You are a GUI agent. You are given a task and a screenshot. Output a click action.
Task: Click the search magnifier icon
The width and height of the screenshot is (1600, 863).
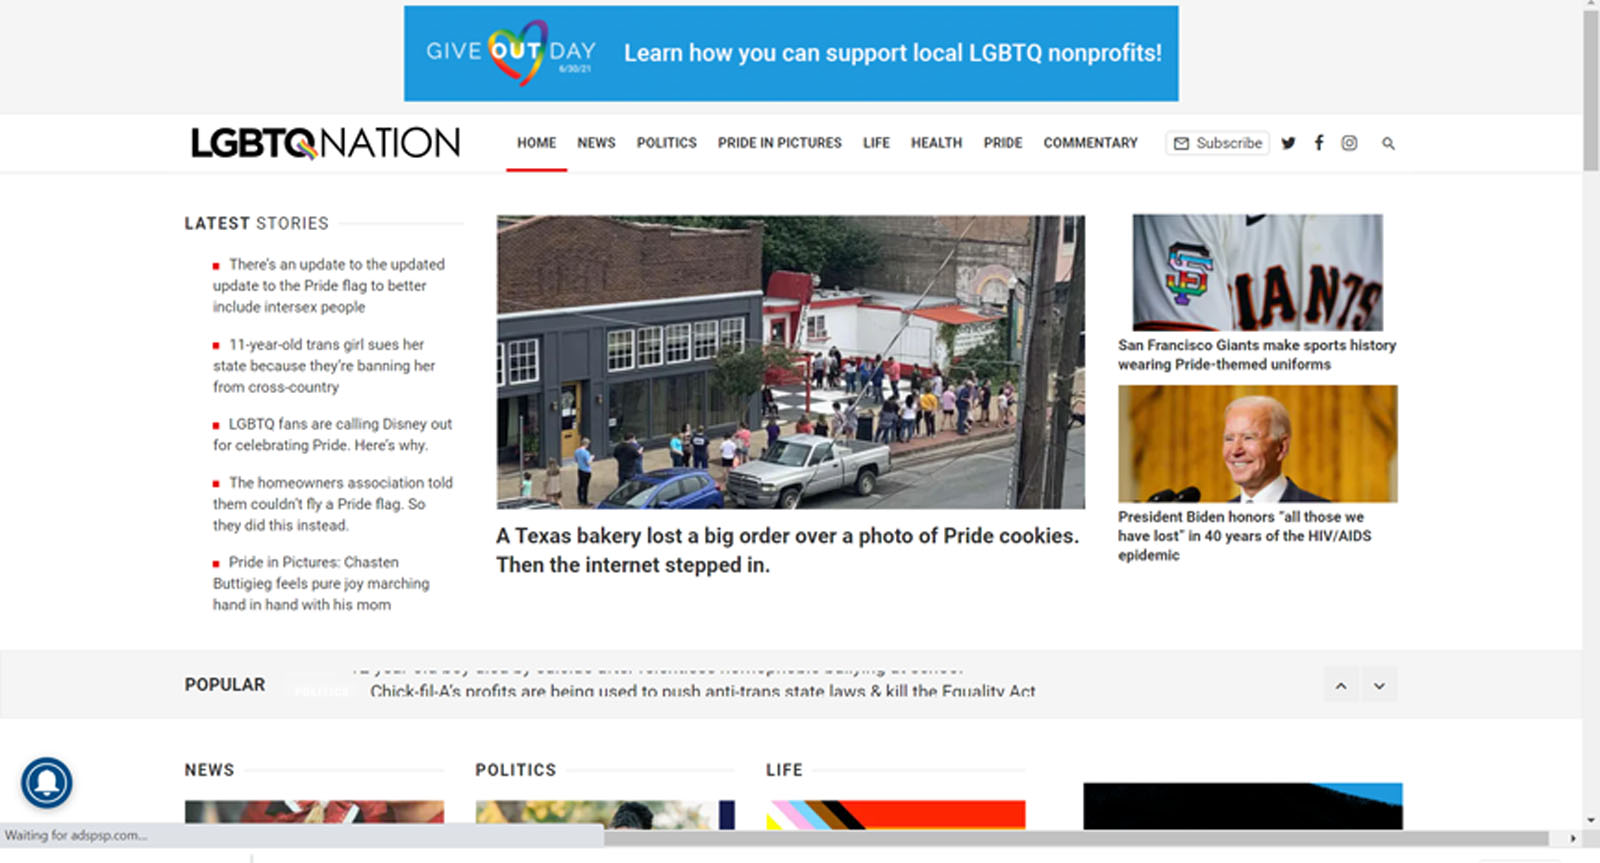1388,144
